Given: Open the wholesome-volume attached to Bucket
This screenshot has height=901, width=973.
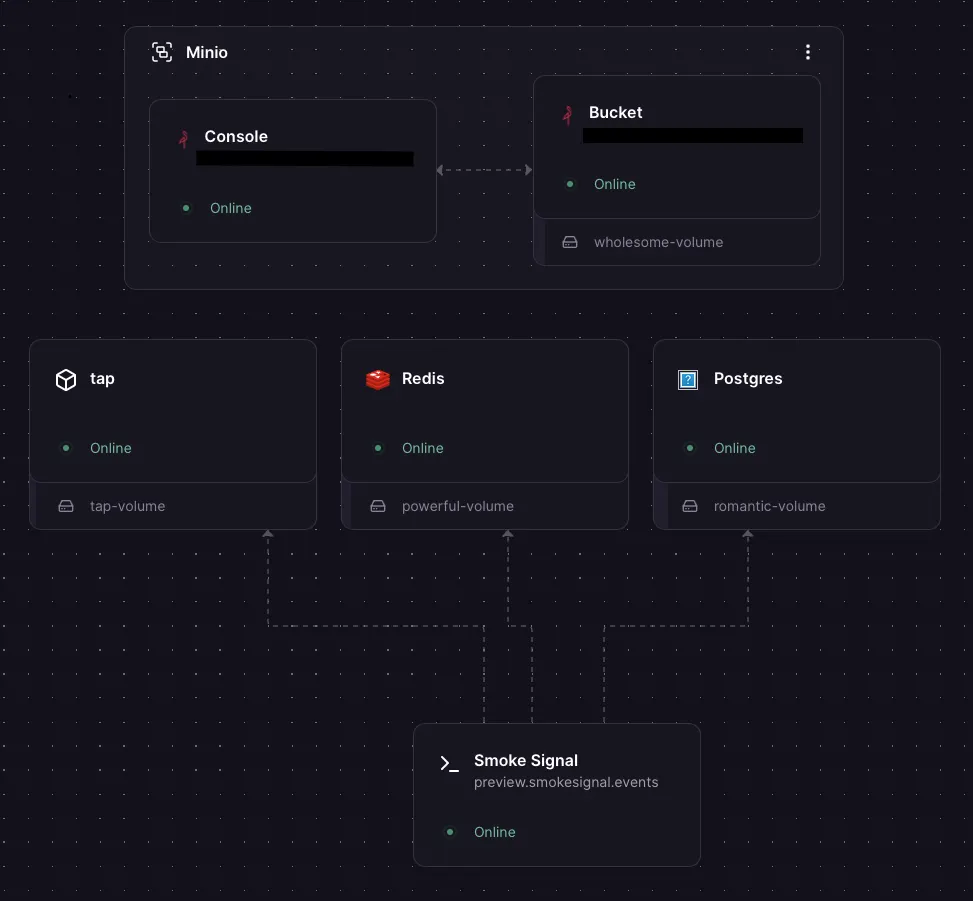Looking at the screenshot, I should click(x=658, y=242).
